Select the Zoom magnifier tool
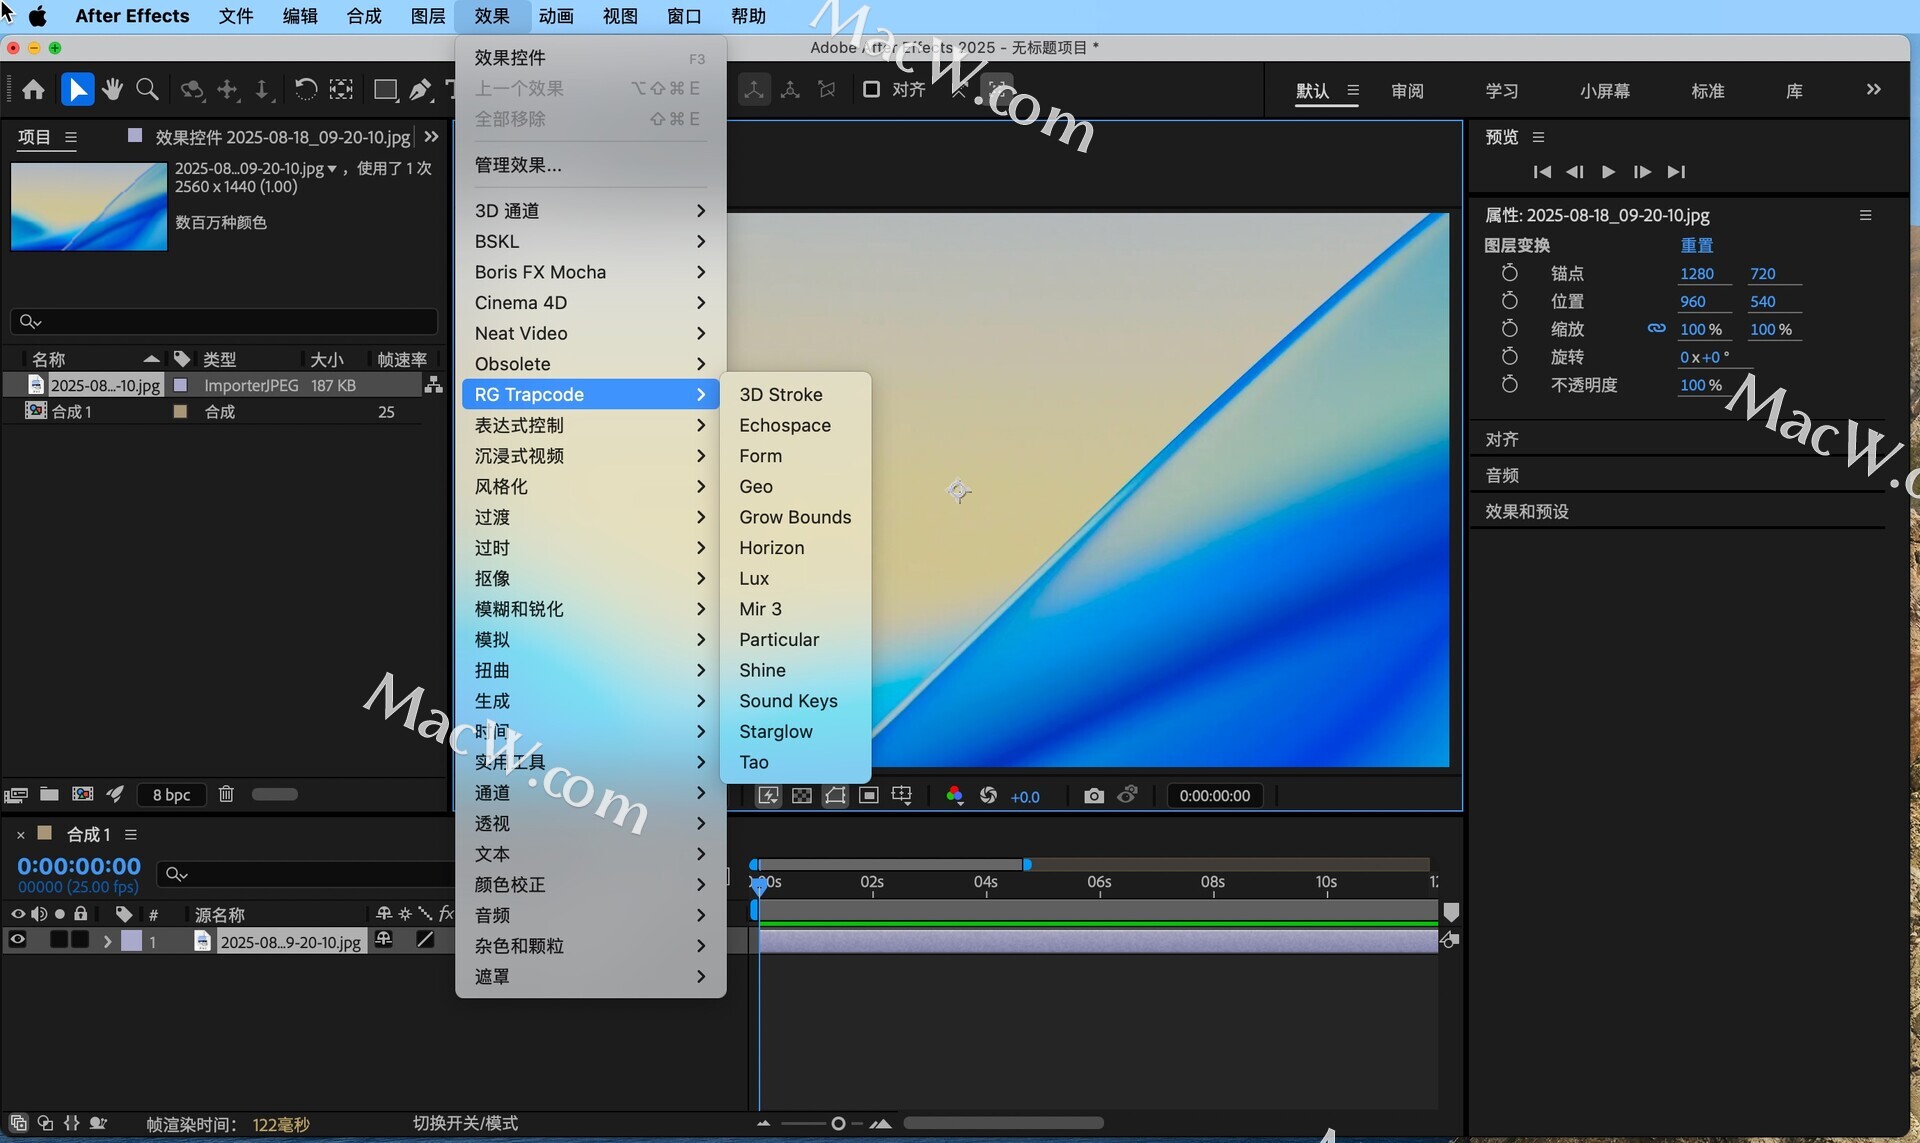The height and width of the screenshot is (1143, 1920). pyautogui.click(x=147, y=90)
